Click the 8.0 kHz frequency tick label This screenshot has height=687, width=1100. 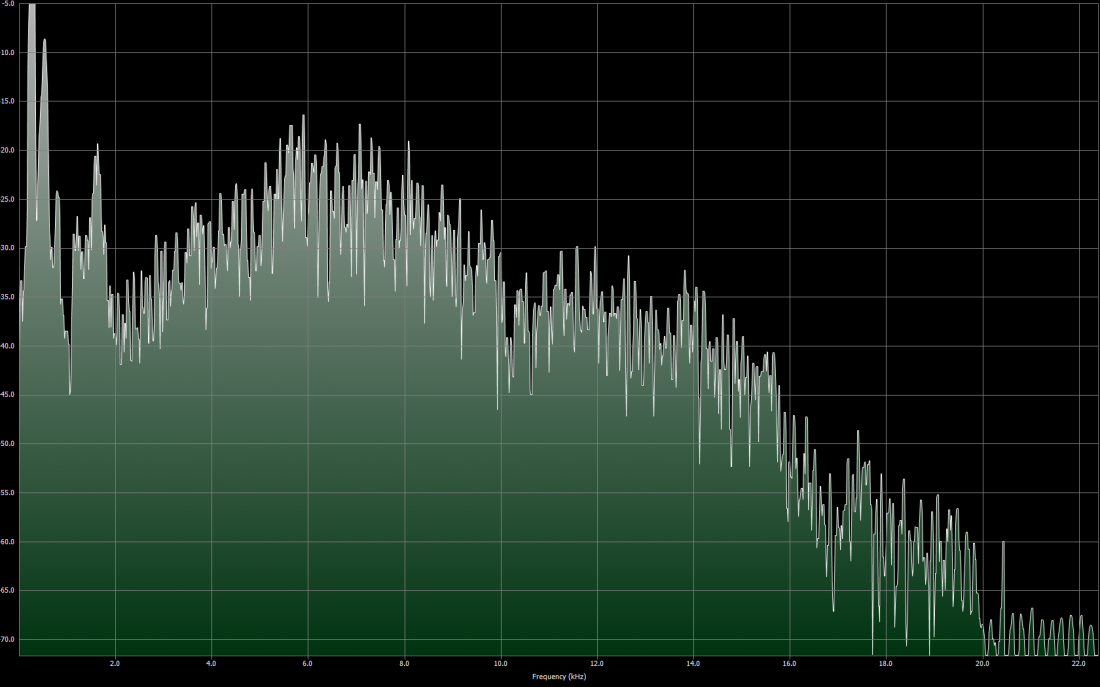(404, 663)
